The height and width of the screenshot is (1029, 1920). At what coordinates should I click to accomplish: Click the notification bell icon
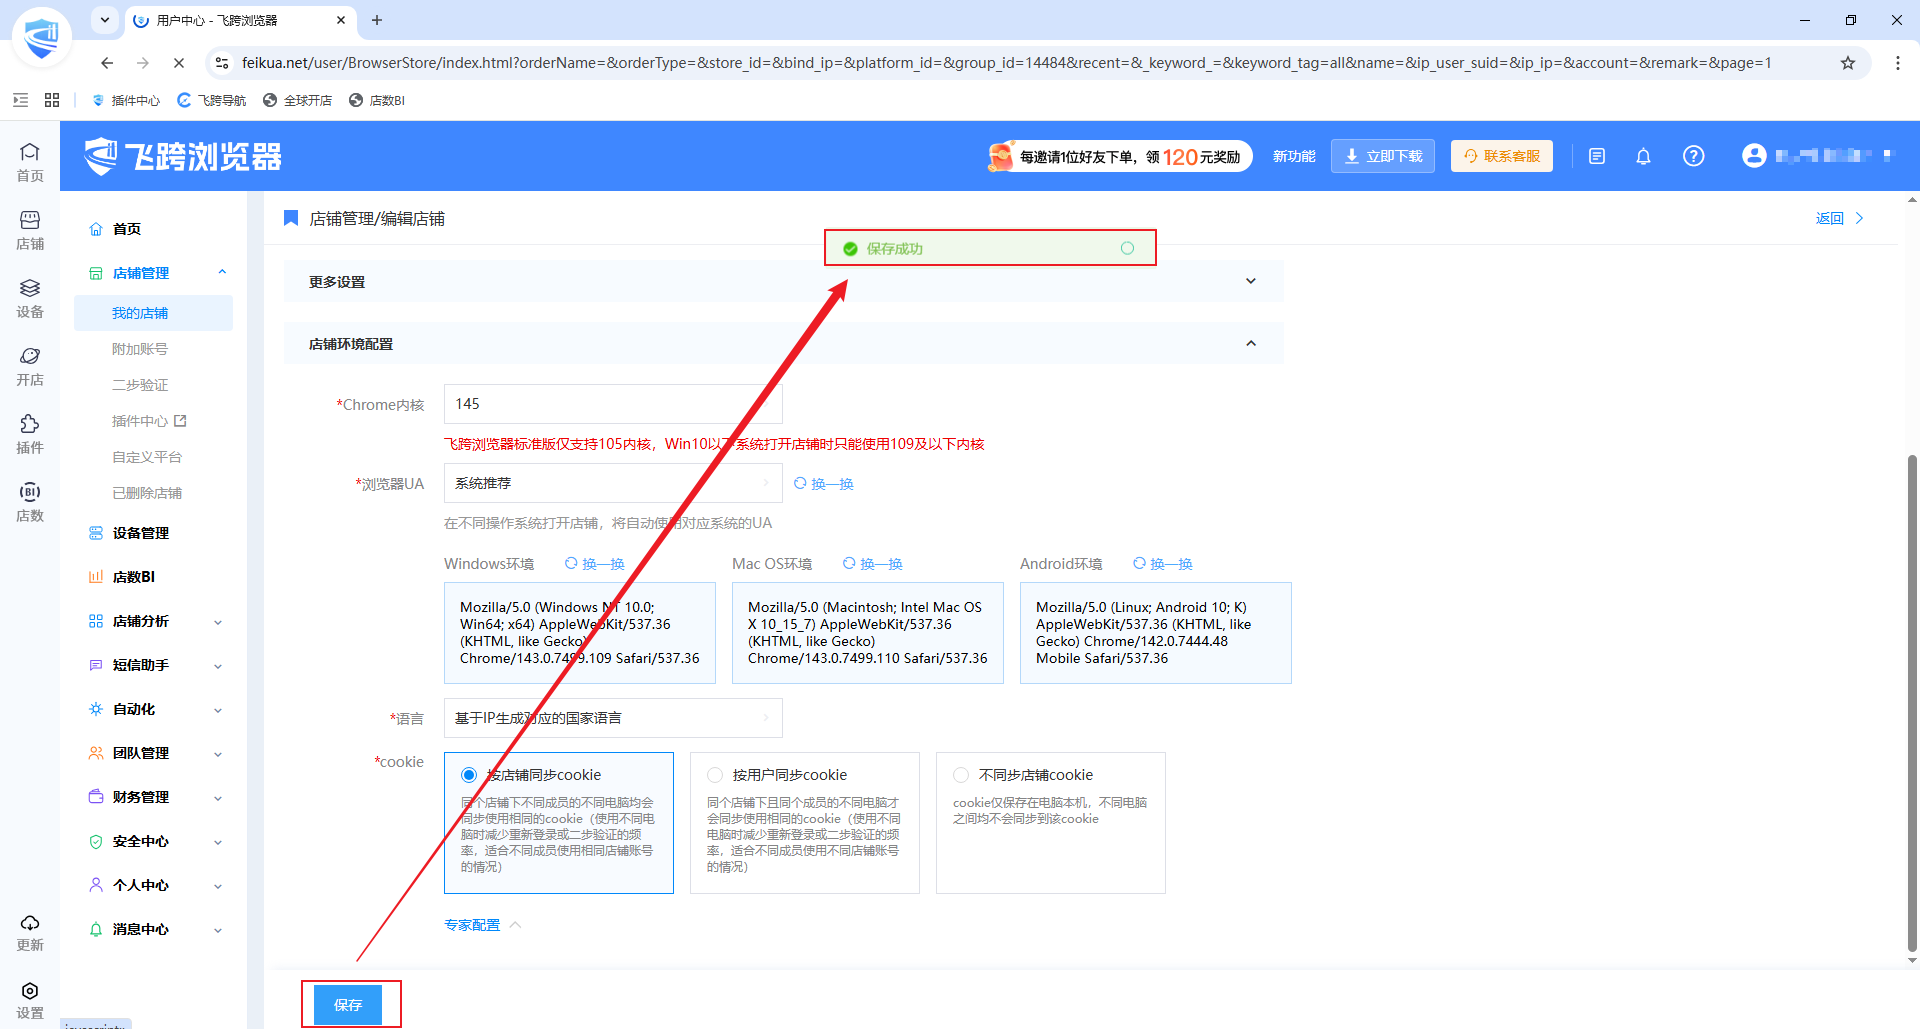1643,156
